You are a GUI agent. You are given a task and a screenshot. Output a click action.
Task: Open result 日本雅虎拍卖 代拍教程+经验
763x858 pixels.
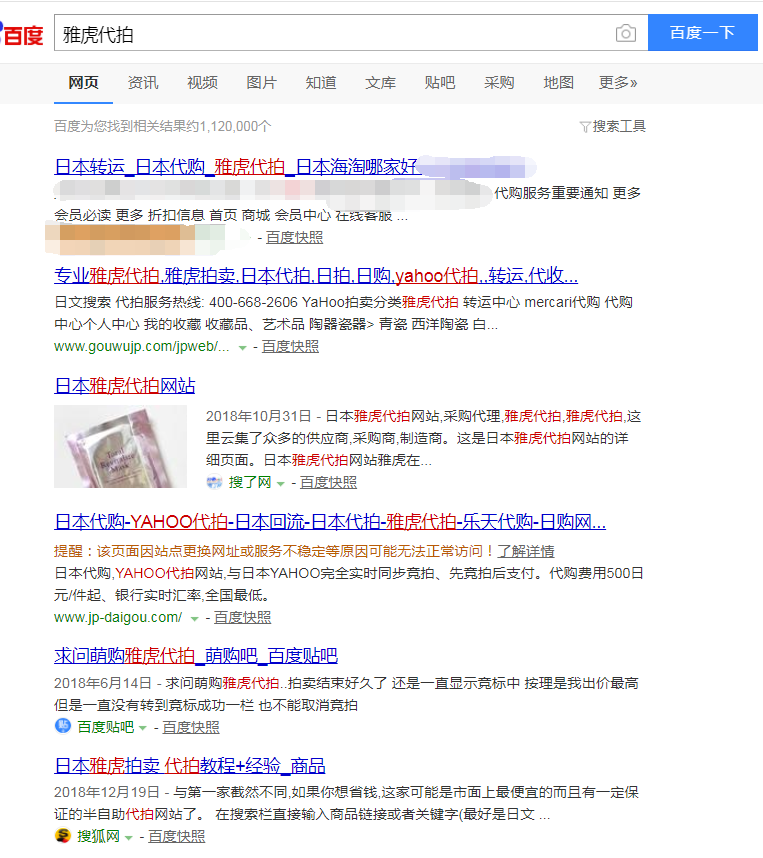click(x=189, y=766)
